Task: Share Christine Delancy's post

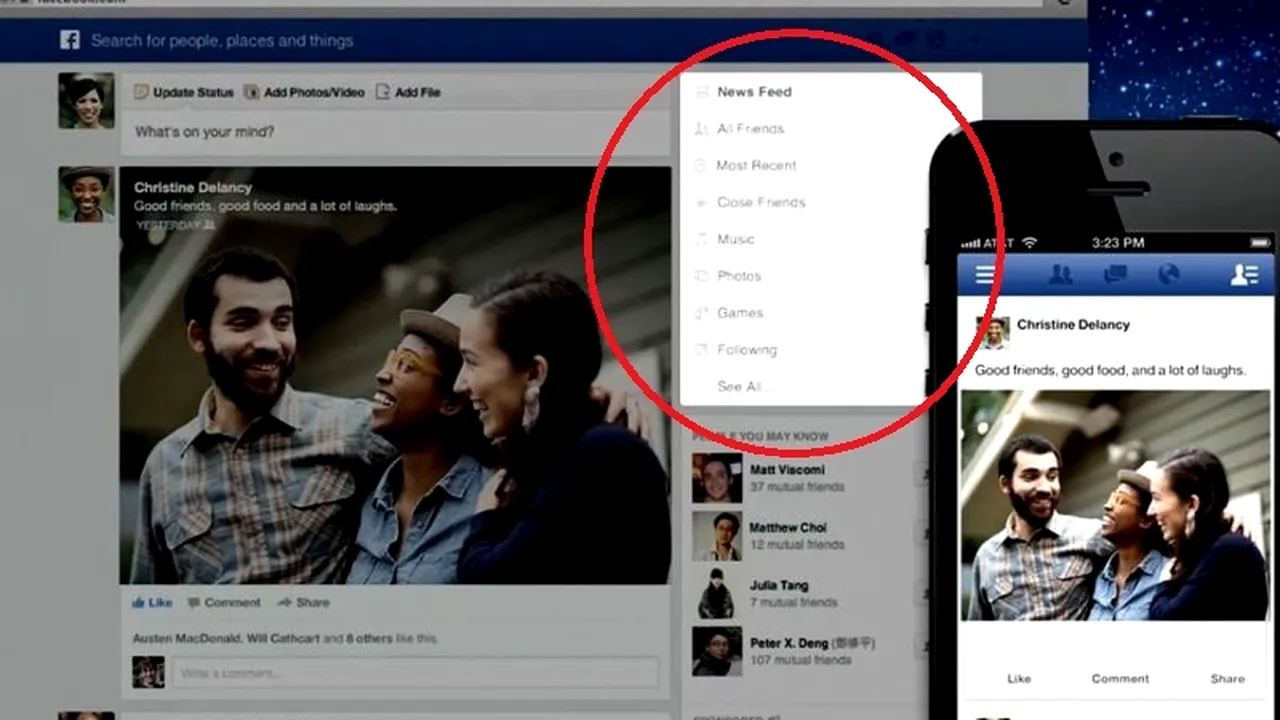Action: coord(303,602)
